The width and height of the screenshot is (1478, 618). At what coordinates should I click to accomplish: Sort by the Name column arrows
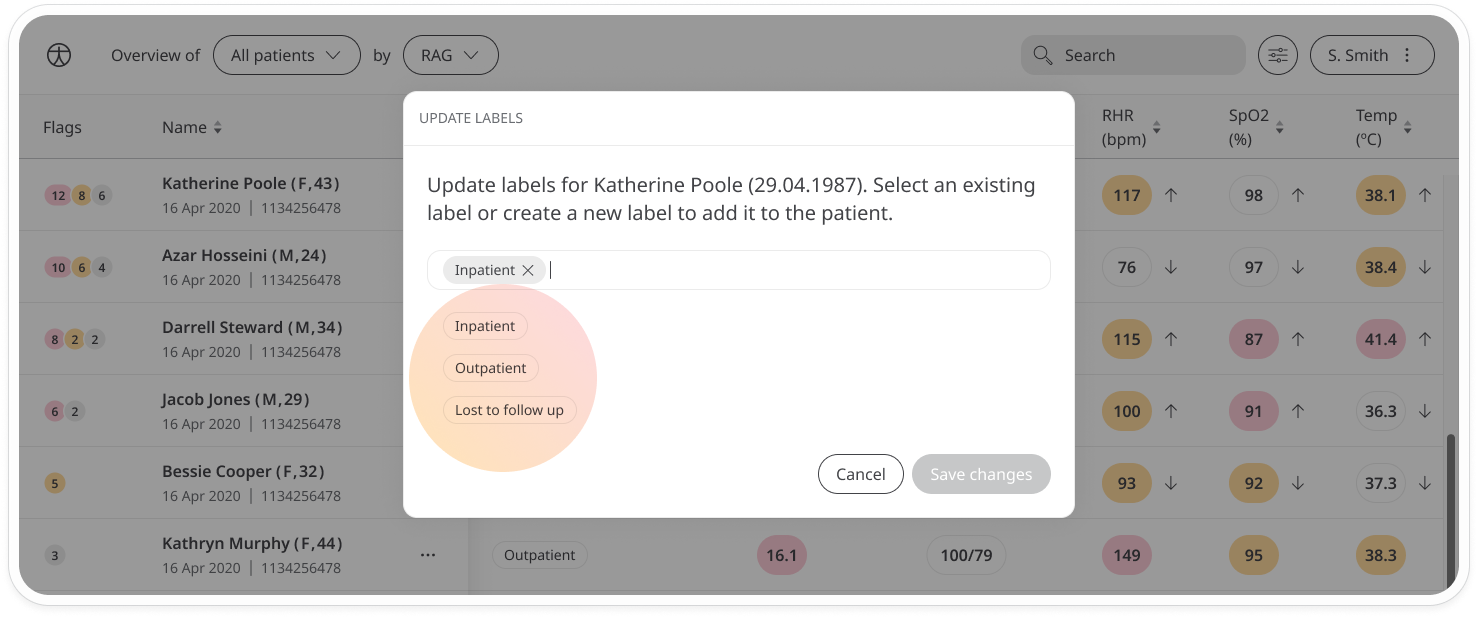coord(218,128)
